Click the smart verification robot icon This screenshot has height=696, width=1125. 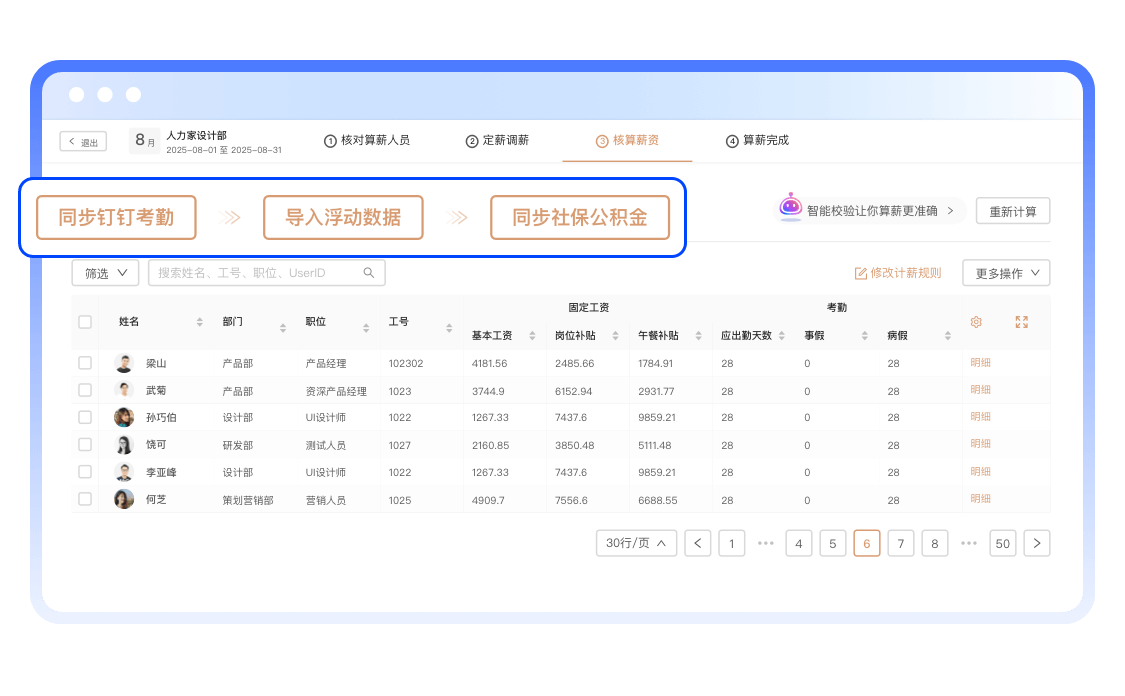coord(791,208)
